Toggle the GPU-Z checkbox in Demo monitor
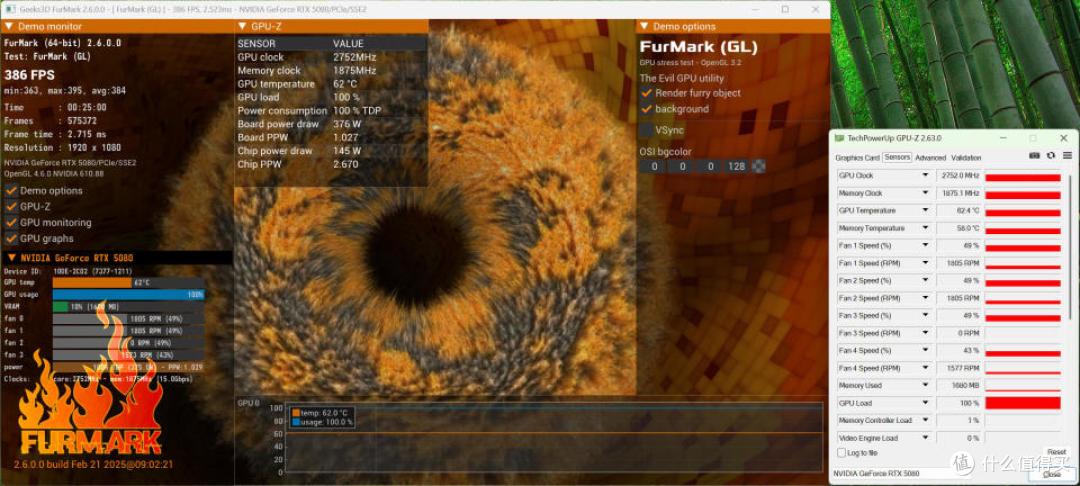Image resolution: width=1080 pixels, height=486 pixels. point(11,207)
